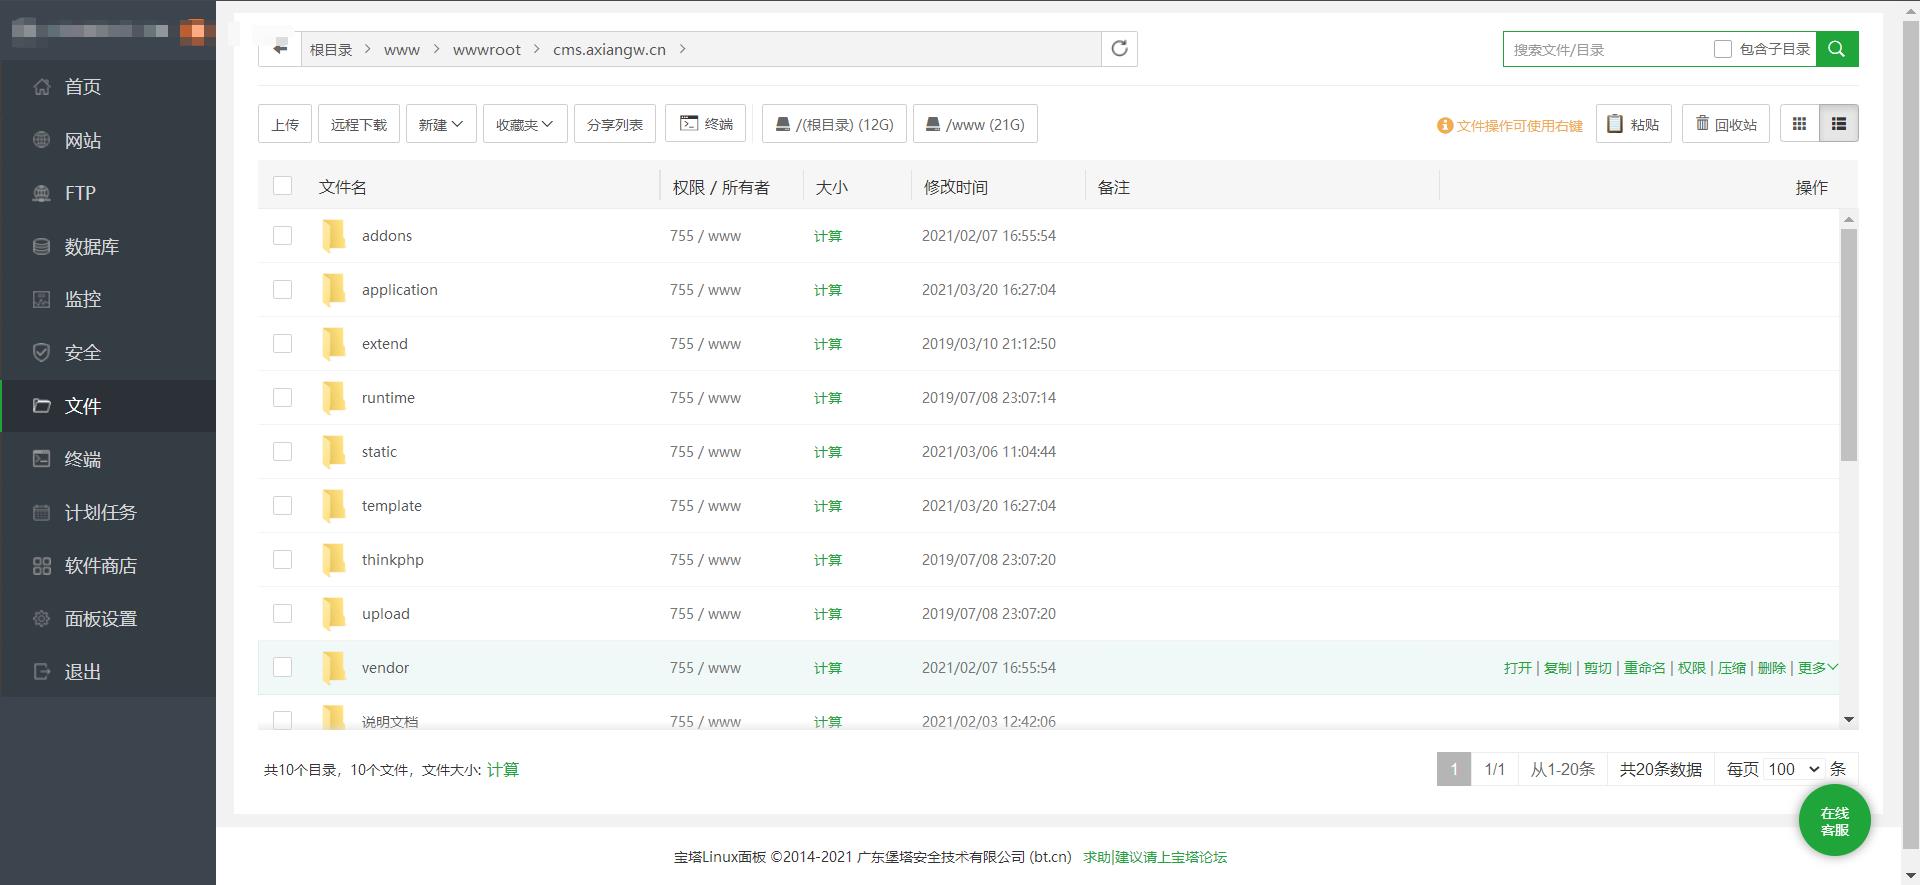Check the addons row checkbox
The image size is (1920, 885).
coord(283,236)
